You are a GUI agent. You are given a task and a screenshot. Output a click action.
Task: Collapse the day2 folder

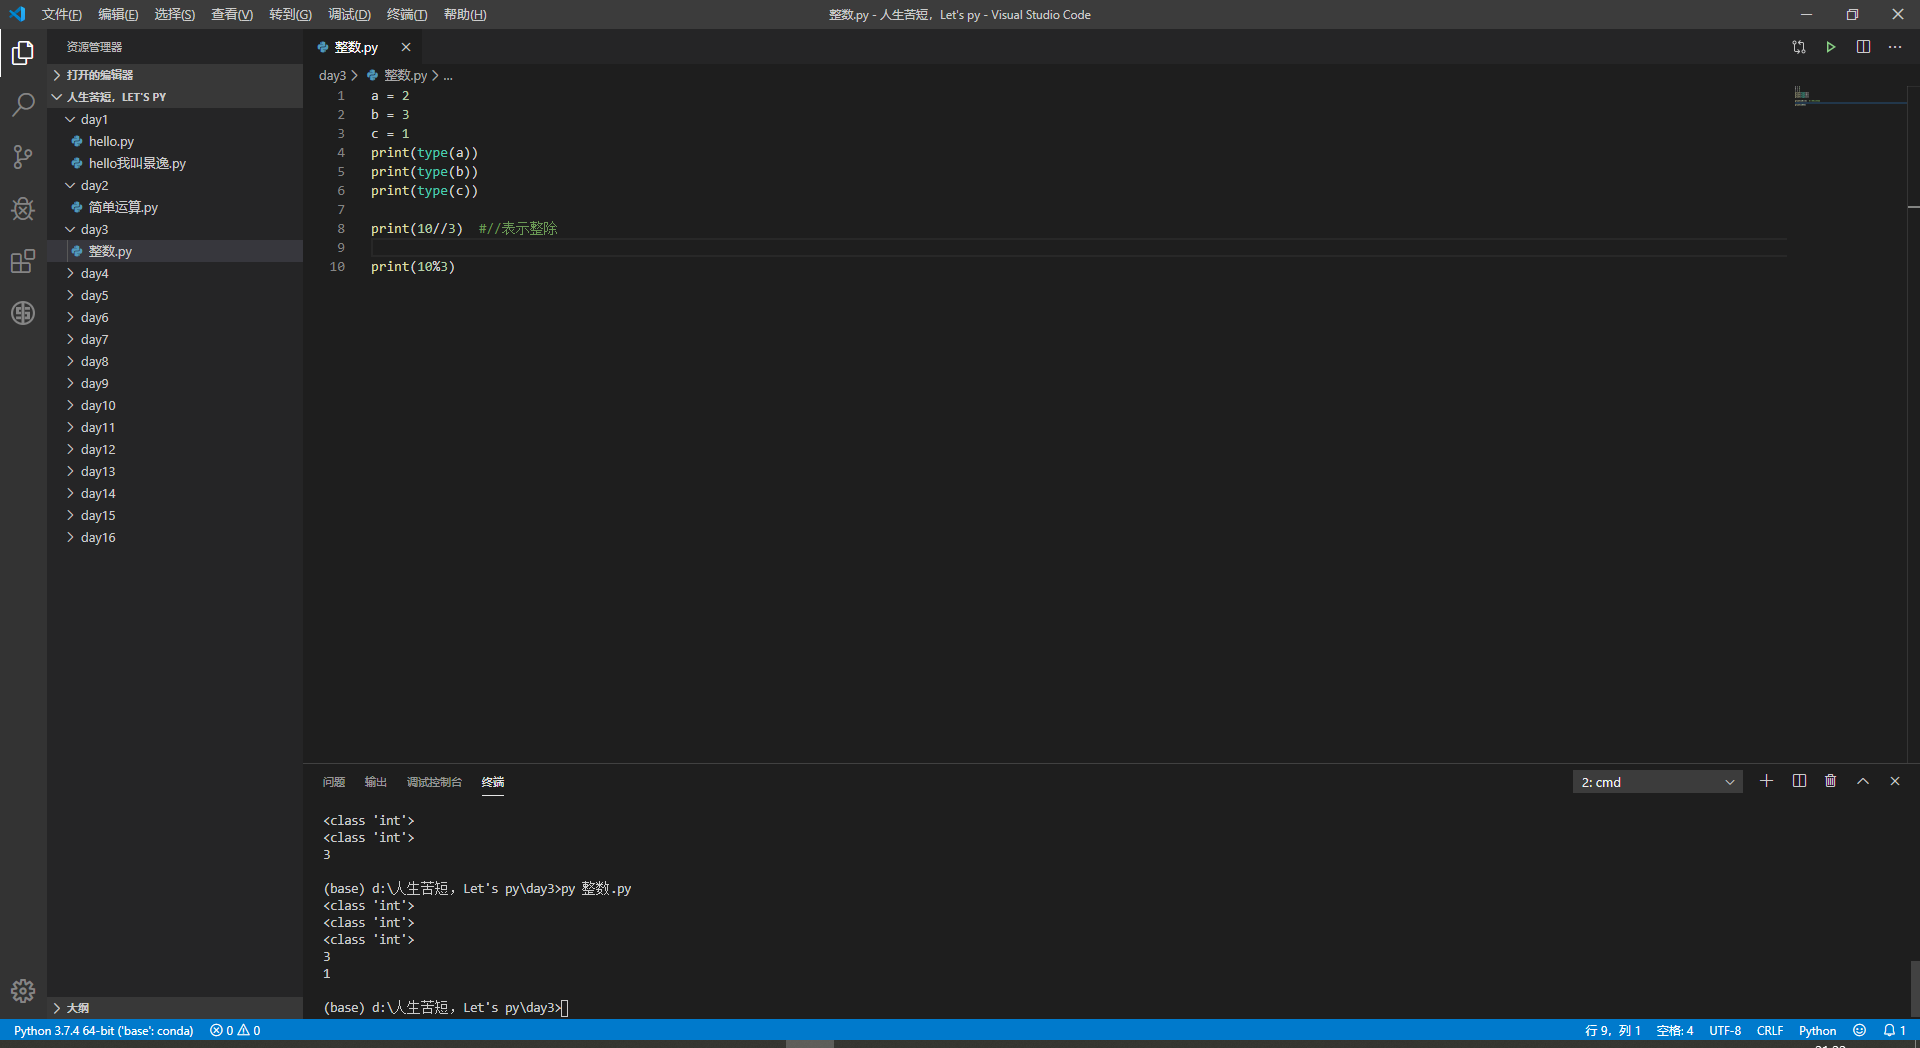[x=94, y=185]
